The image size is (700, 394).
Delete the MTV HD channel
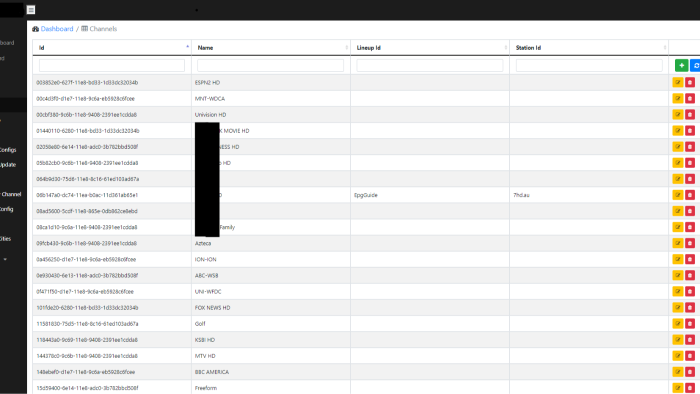coord(690,356)
